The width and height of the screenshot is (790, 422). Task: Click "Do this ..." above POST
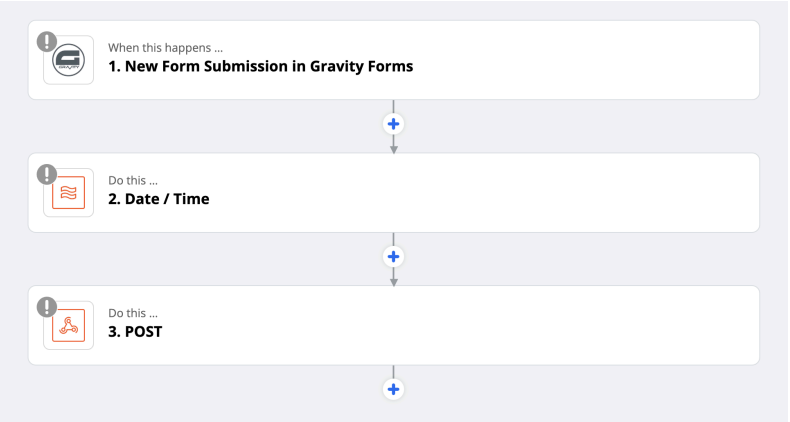(133, 313)
